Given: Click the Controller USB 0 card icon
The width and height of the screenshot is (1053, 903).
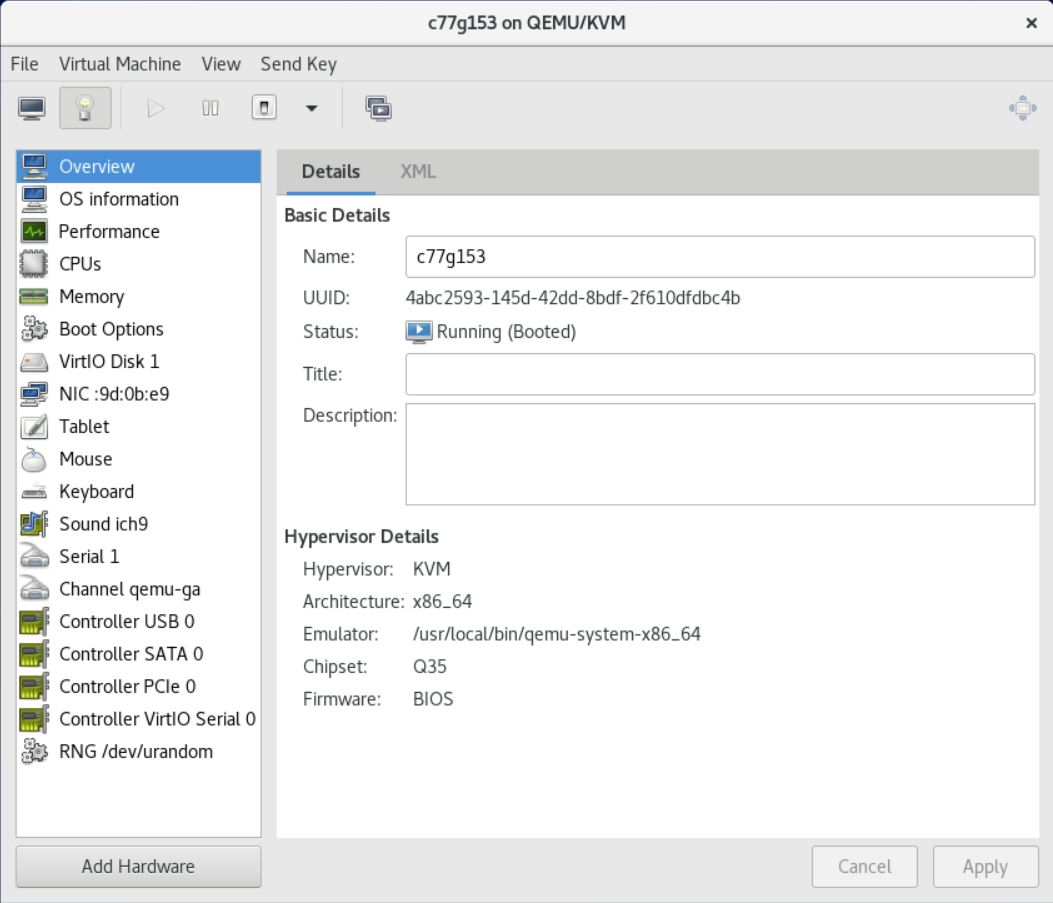Looking at the screenshot, I should tap(34, 621).
